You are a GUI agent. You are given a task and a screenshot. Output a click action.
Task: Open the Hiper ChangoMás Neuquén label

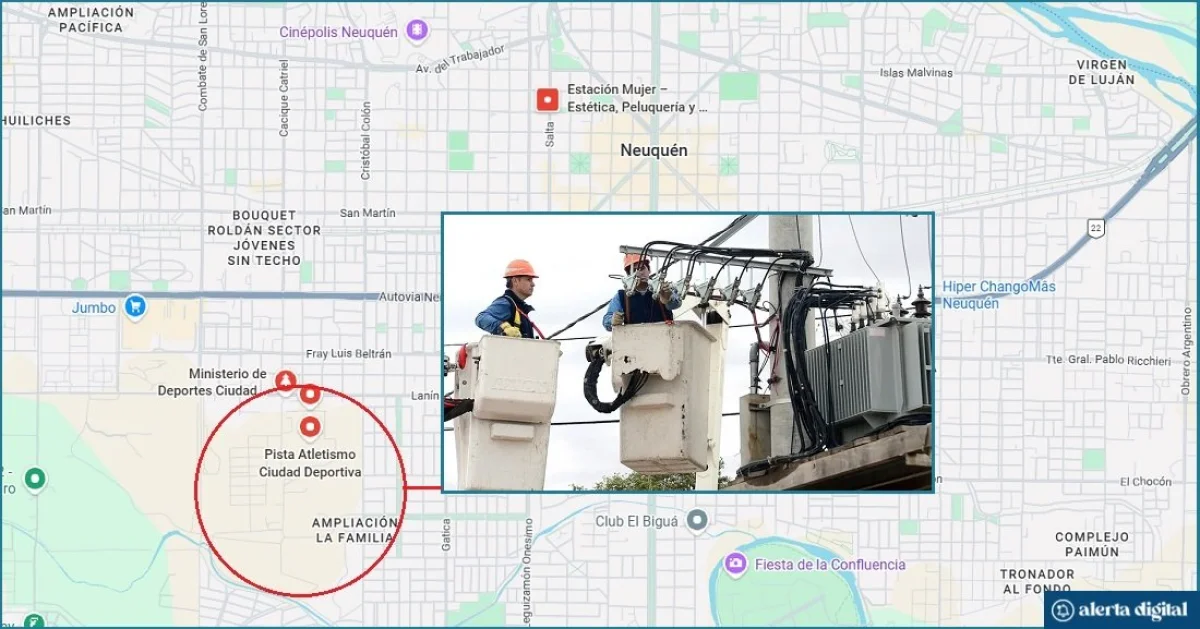pyautogui.click(x=999, y=294)
